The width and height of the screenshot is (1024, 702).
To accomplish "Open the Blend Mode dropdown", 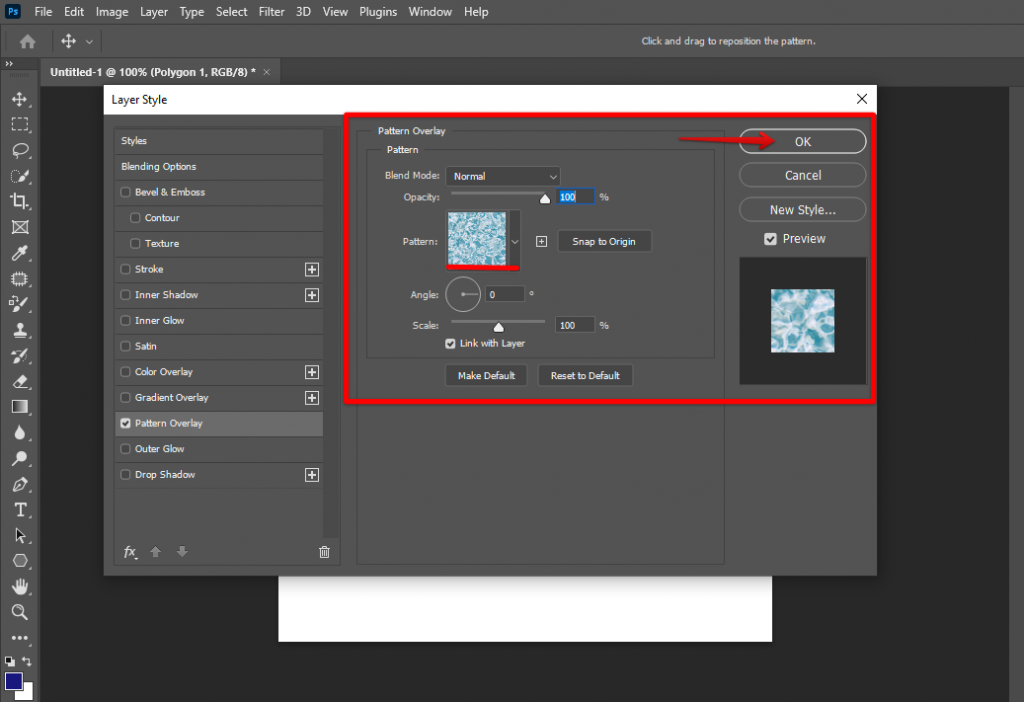I will tap(503, 175).
